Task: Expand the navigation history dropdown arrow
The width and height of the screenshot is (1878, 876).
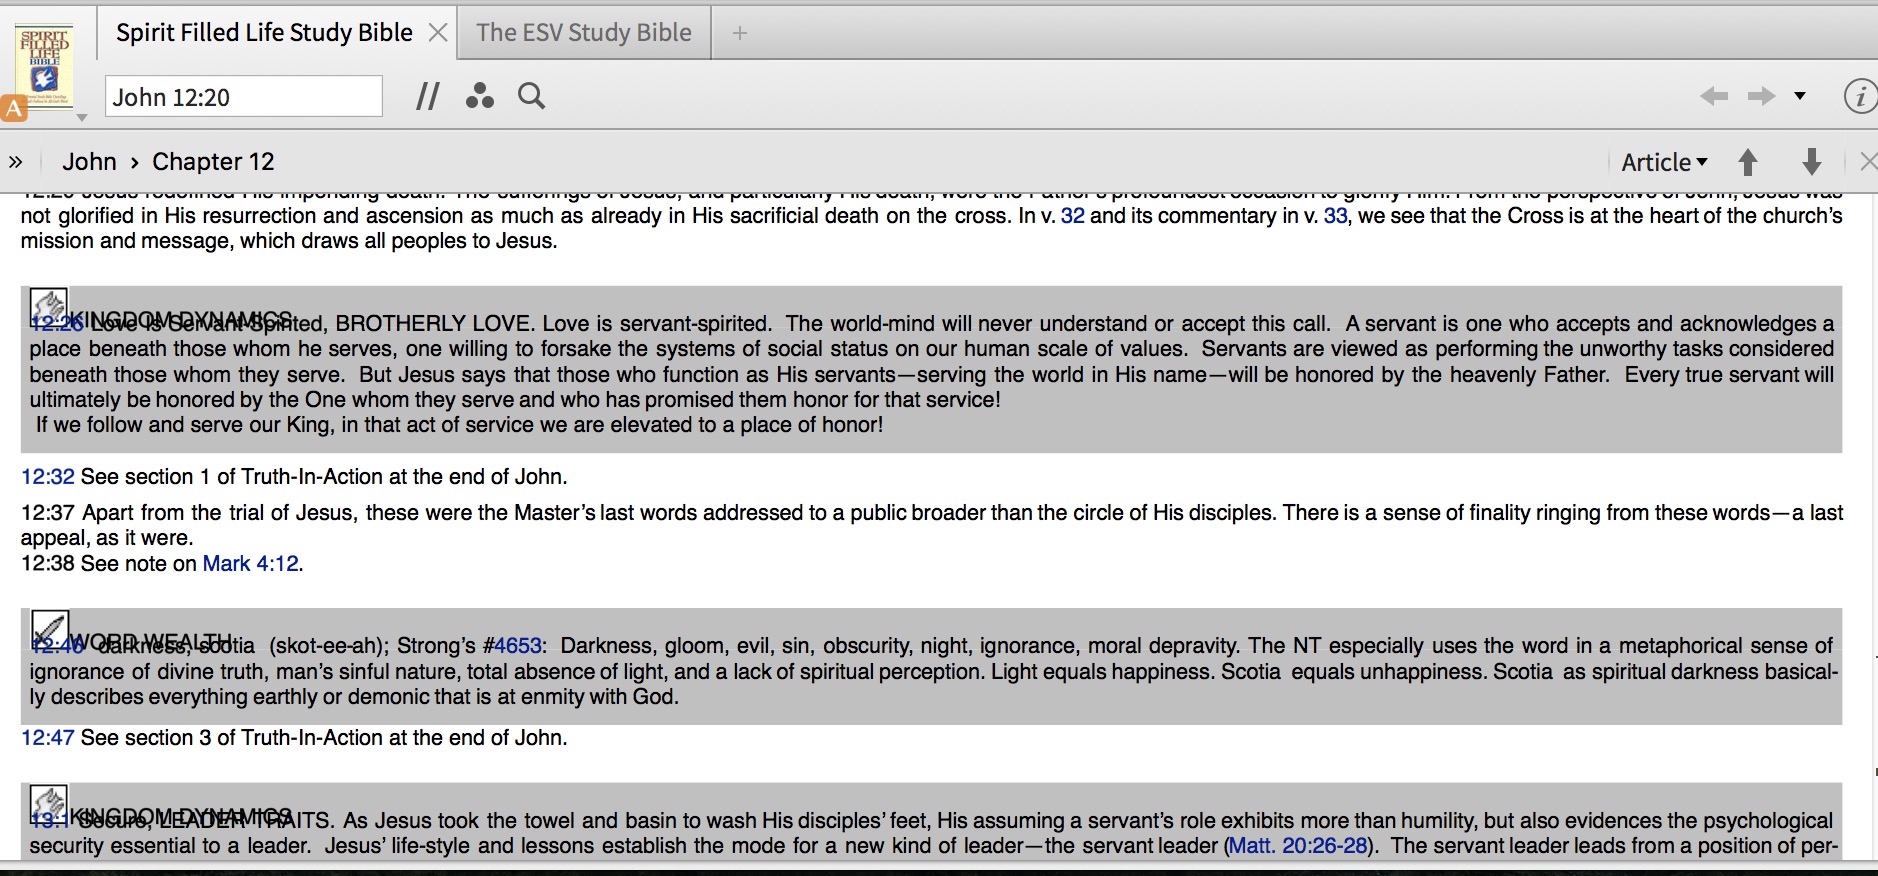Action: (x=1800, y=96)
